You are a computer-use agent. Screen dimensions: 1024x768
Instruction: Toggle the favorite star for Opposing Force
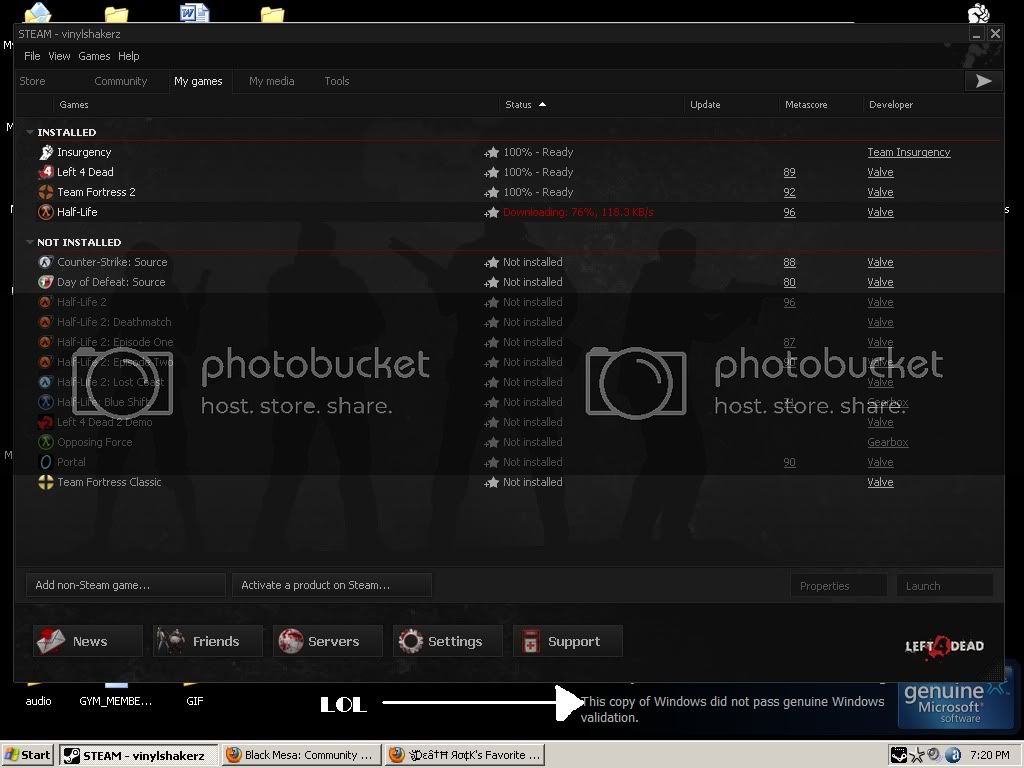click(491, 443)
